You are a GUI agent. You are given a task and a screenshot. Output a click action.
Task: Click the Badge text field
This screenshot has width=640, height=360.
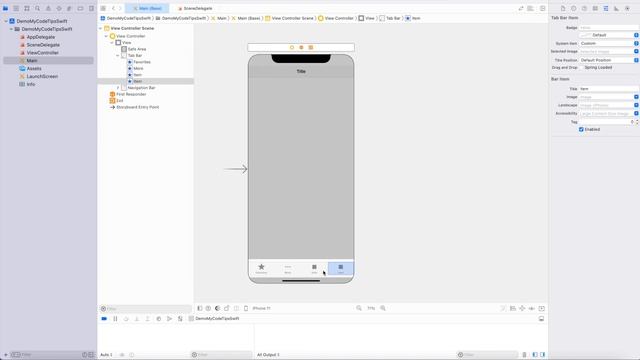pyautogui.click(x=609, y=27)
